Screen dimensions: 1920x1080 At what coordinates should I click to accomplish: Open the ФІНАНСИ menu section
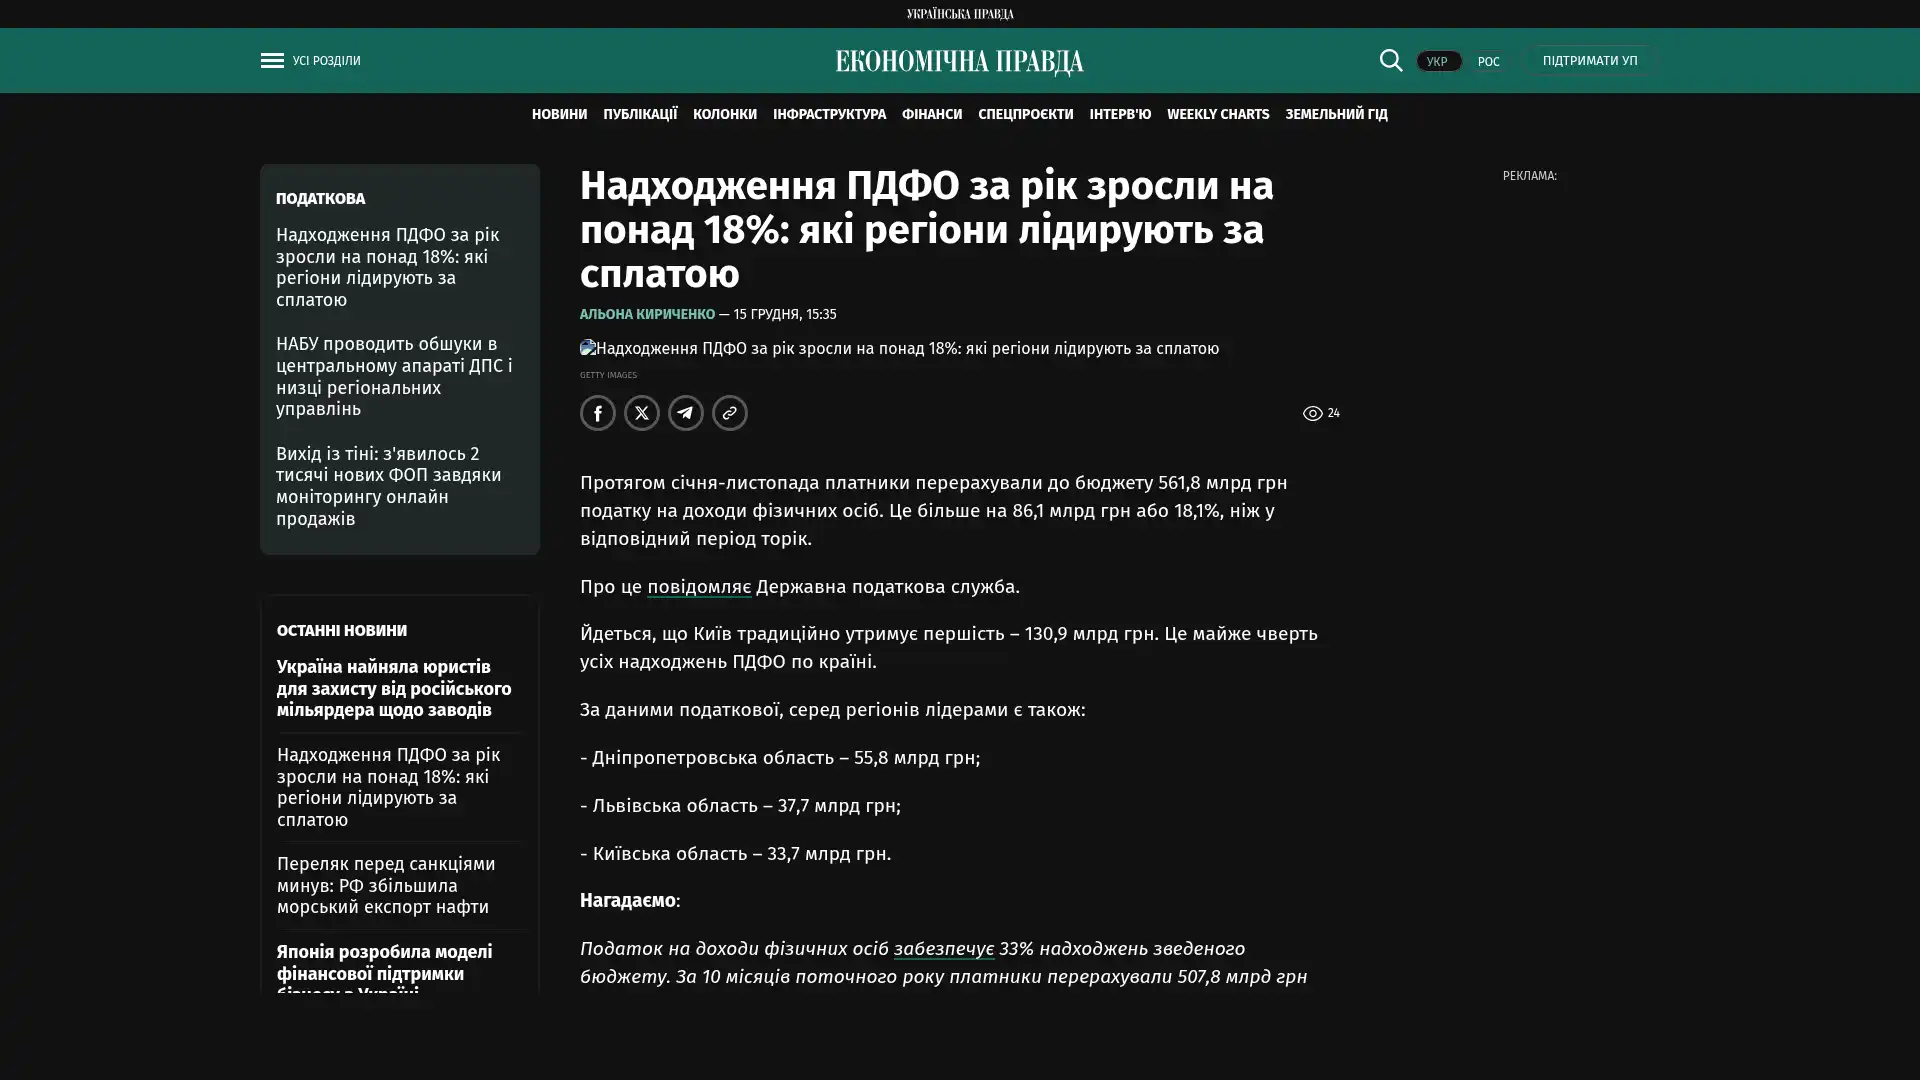point(931,115)
